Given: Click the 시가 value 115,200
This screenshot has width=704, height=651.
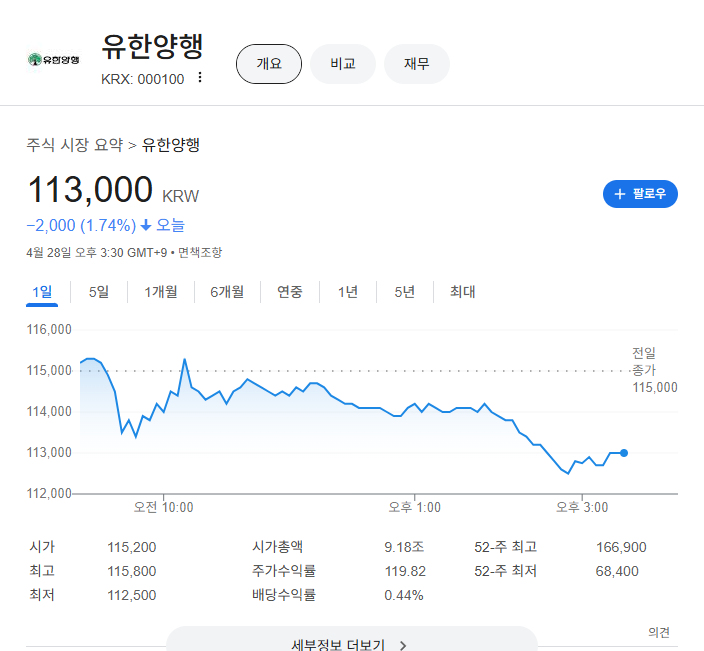Looking at the screenshot, I should tap(132, 547).
